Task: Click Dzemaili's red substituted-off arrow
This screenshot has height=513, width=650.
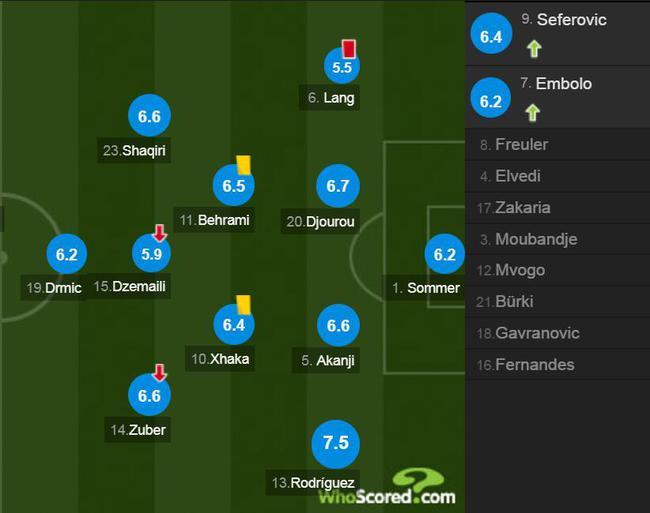Action: point(160,233)
